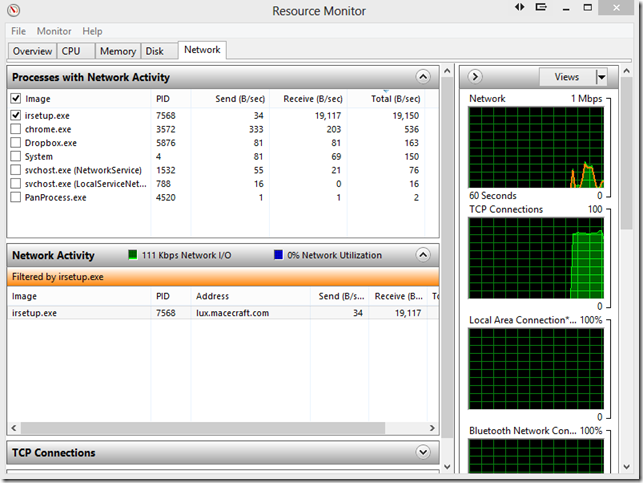Click the main pane scroll up arrow
Screen dimensions: 643x483
click(x=447, y=71)
